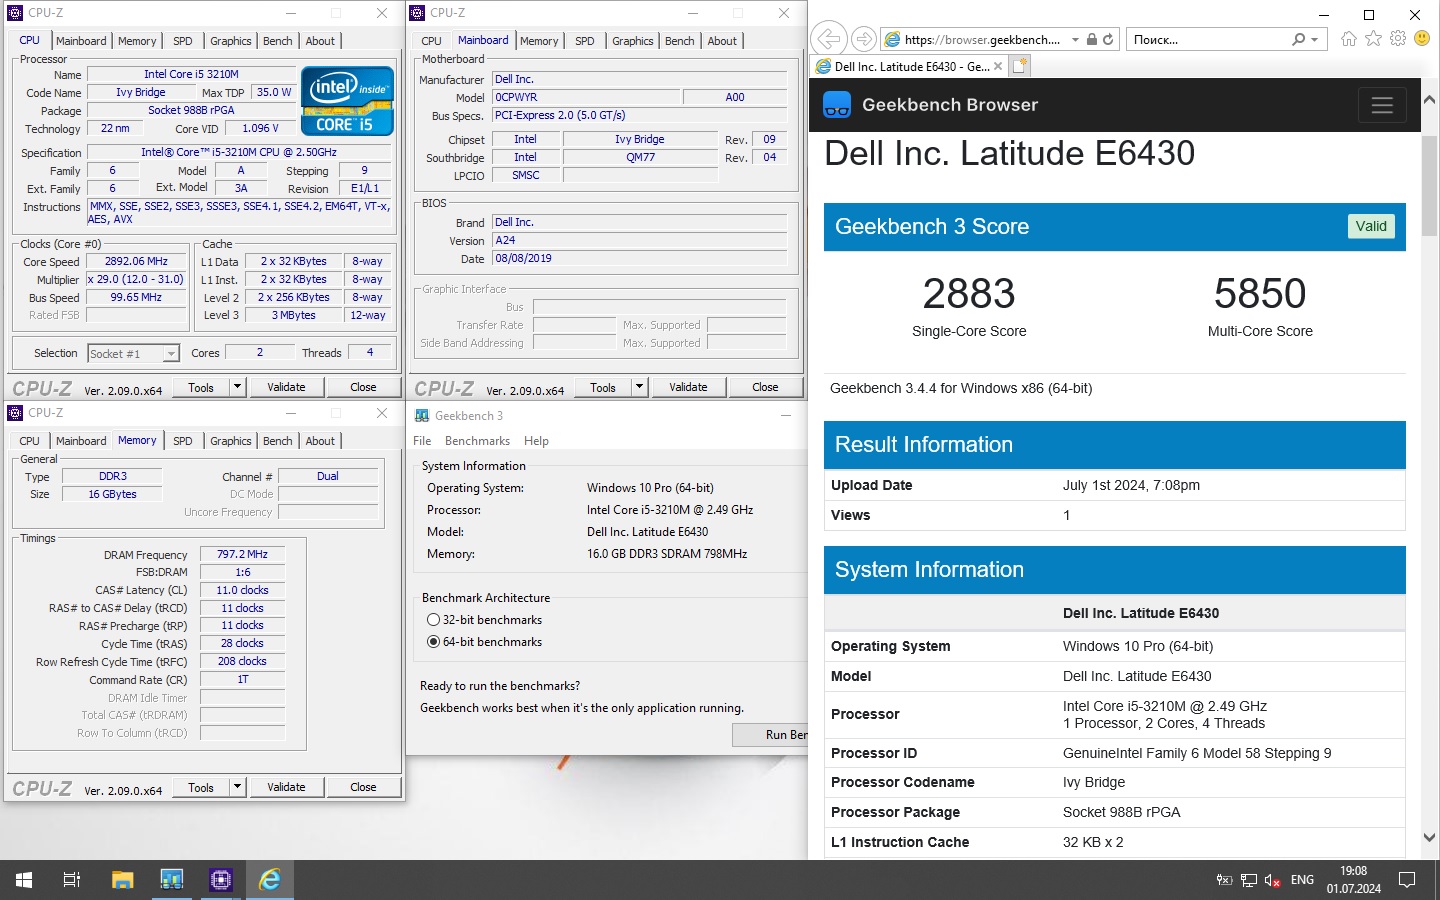Open the Geekbench 3 File menu
This screenshot has width=1440, height=900.
422,441
